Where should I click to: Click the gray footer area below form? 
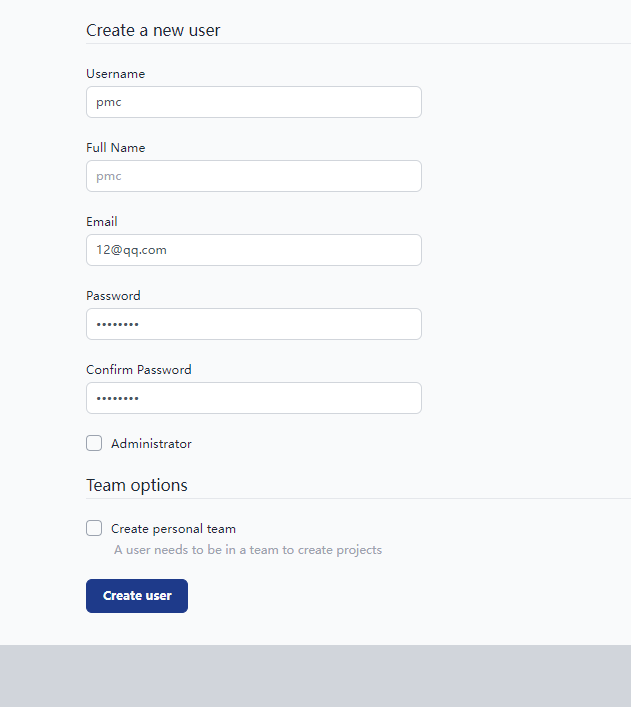[315, 676]
